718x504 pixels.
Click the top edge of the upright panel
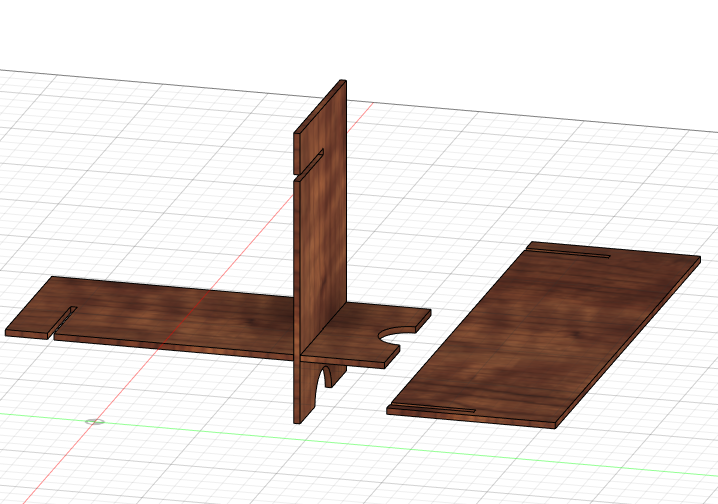click(320, 105)
